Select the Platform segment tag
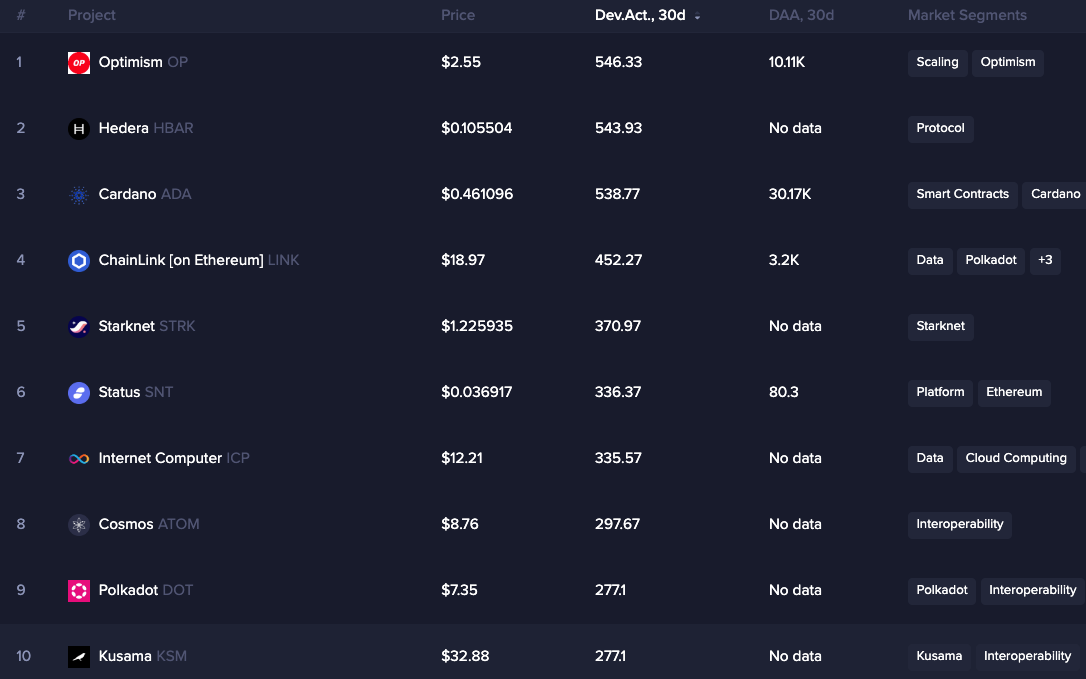1086x679 pixels. [x=941, y=392]
